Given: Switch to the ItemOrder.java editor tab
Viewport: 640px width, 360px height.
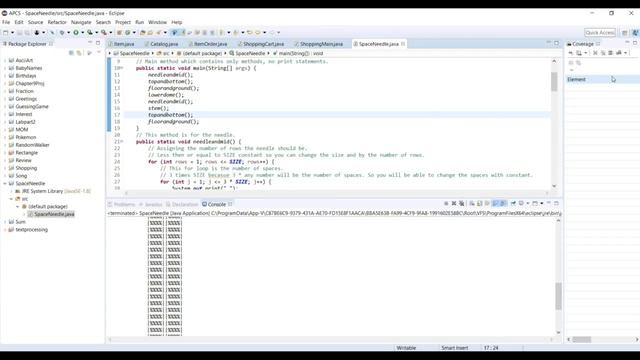Looking at the screenshot, I should click(210, 44).
